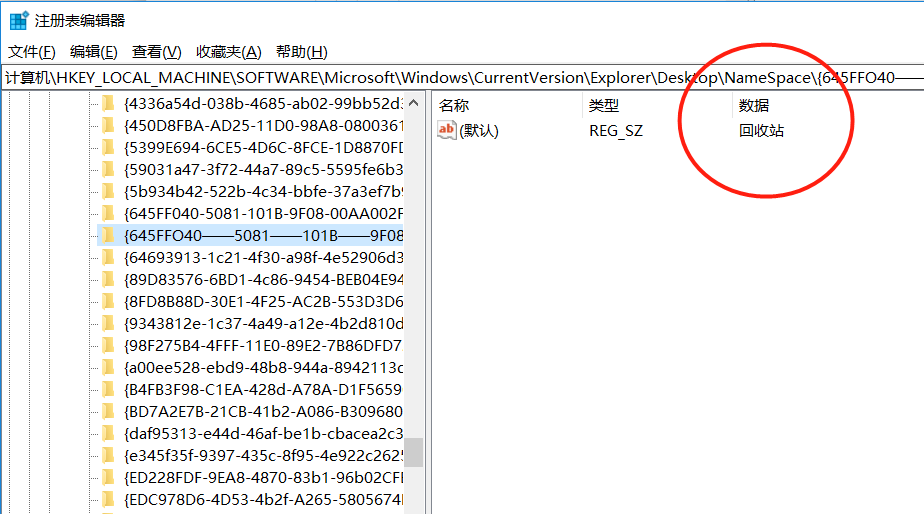Click folder icon of {e345f35f-9397 key

pyautogui.click(x=108, y=456)
